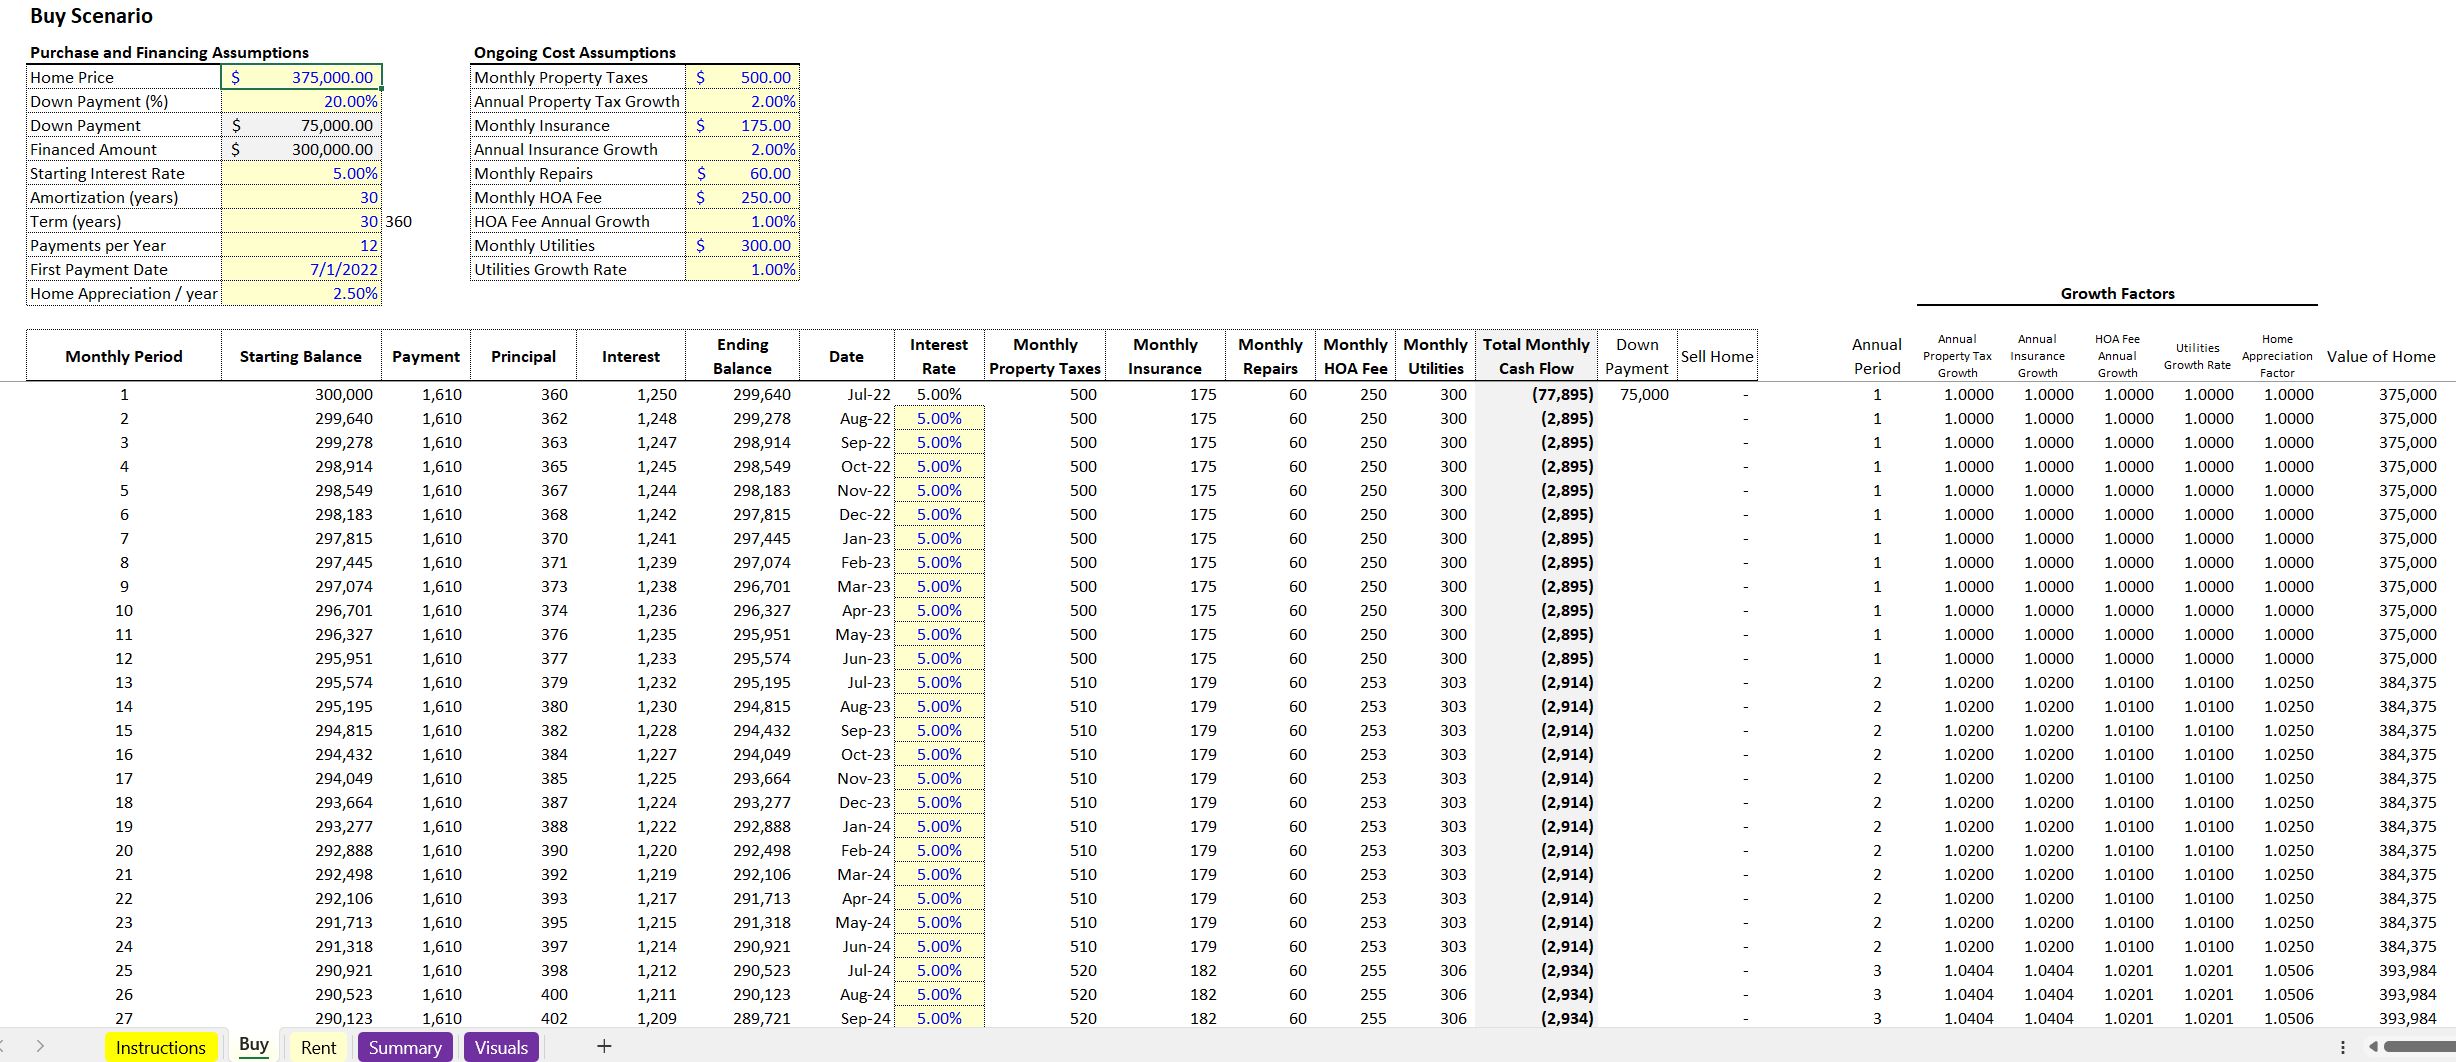Image resolution: width=2456 pixels, height=1062 pixels.
Task: Click the Monthly Property Taxes amount cell
Action: [x=742, y=77]
